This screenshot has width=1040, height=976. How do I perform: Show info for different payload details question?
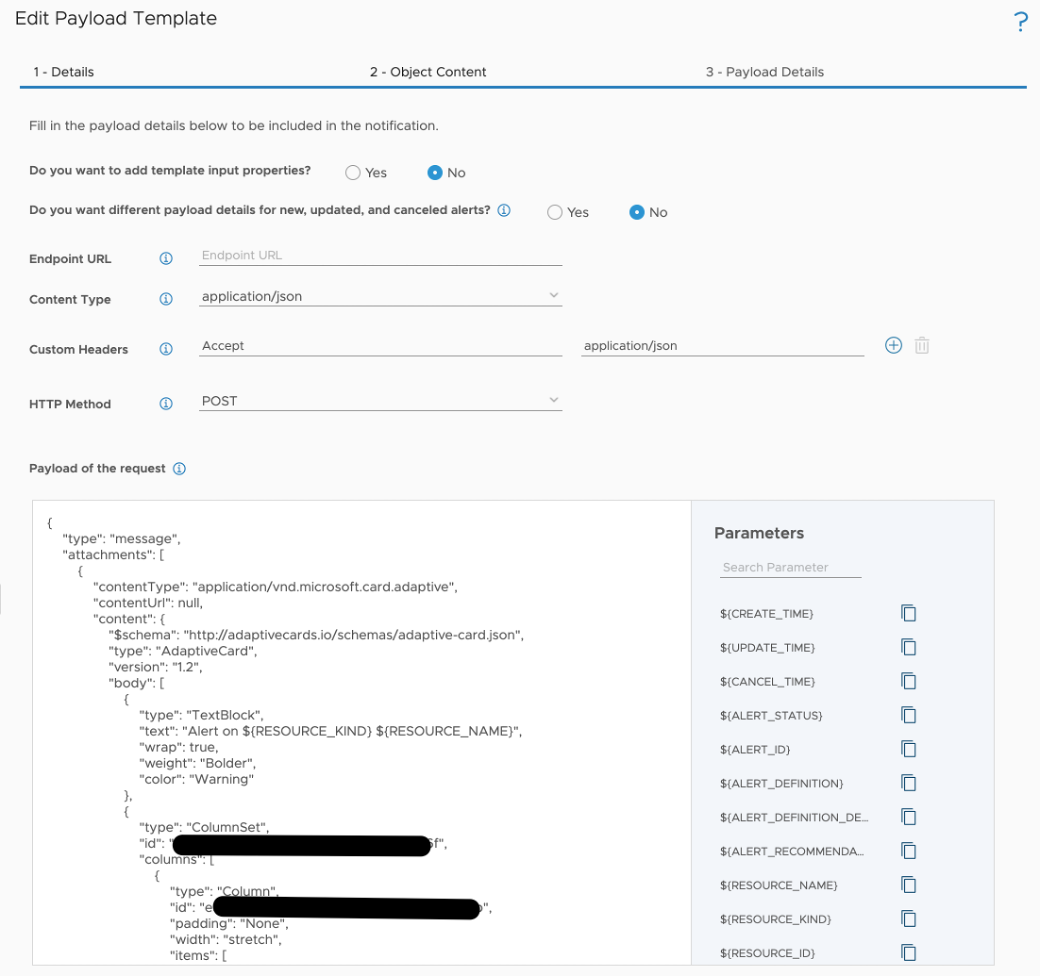pyautogui.click(x=504, y=210)
